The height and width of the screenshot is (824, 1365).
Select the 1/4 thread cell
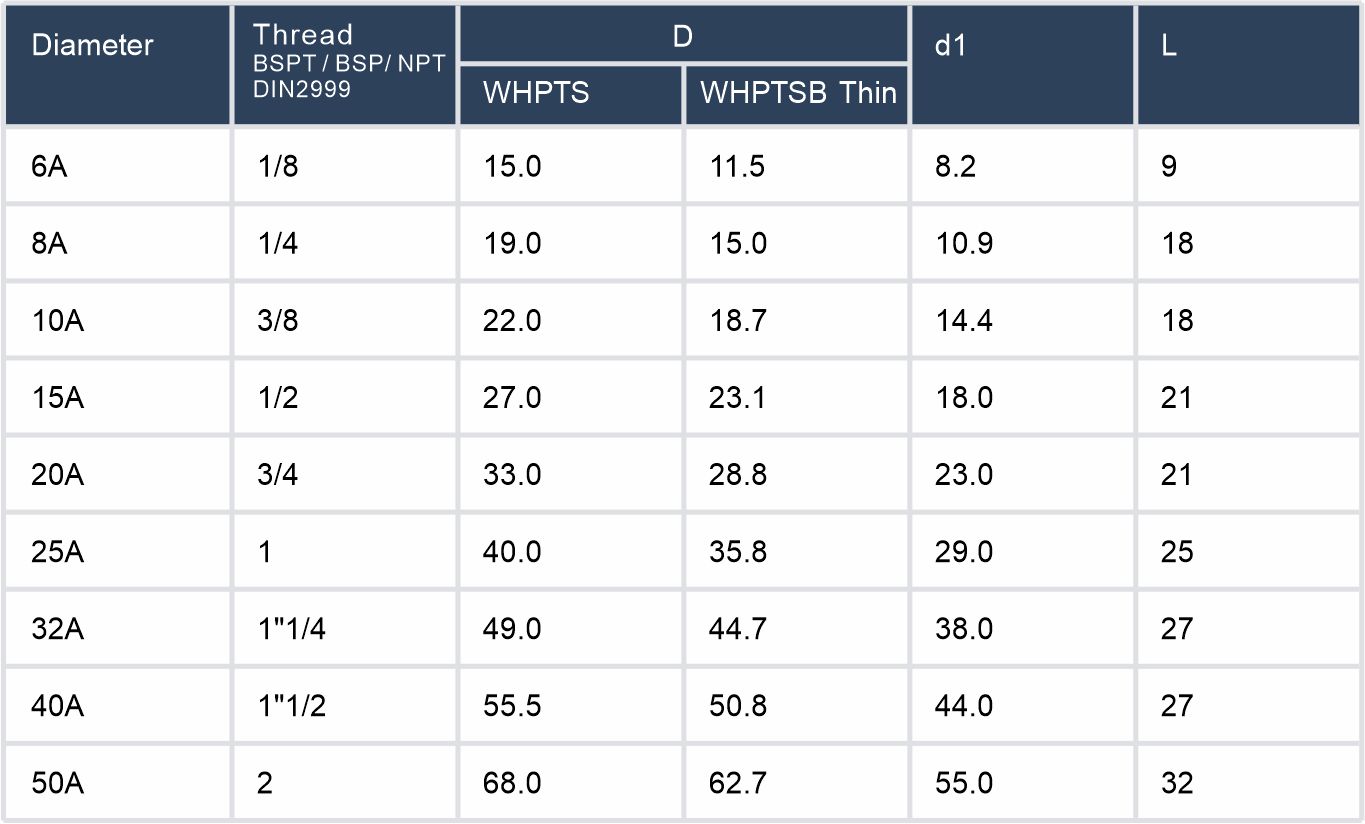279,243
